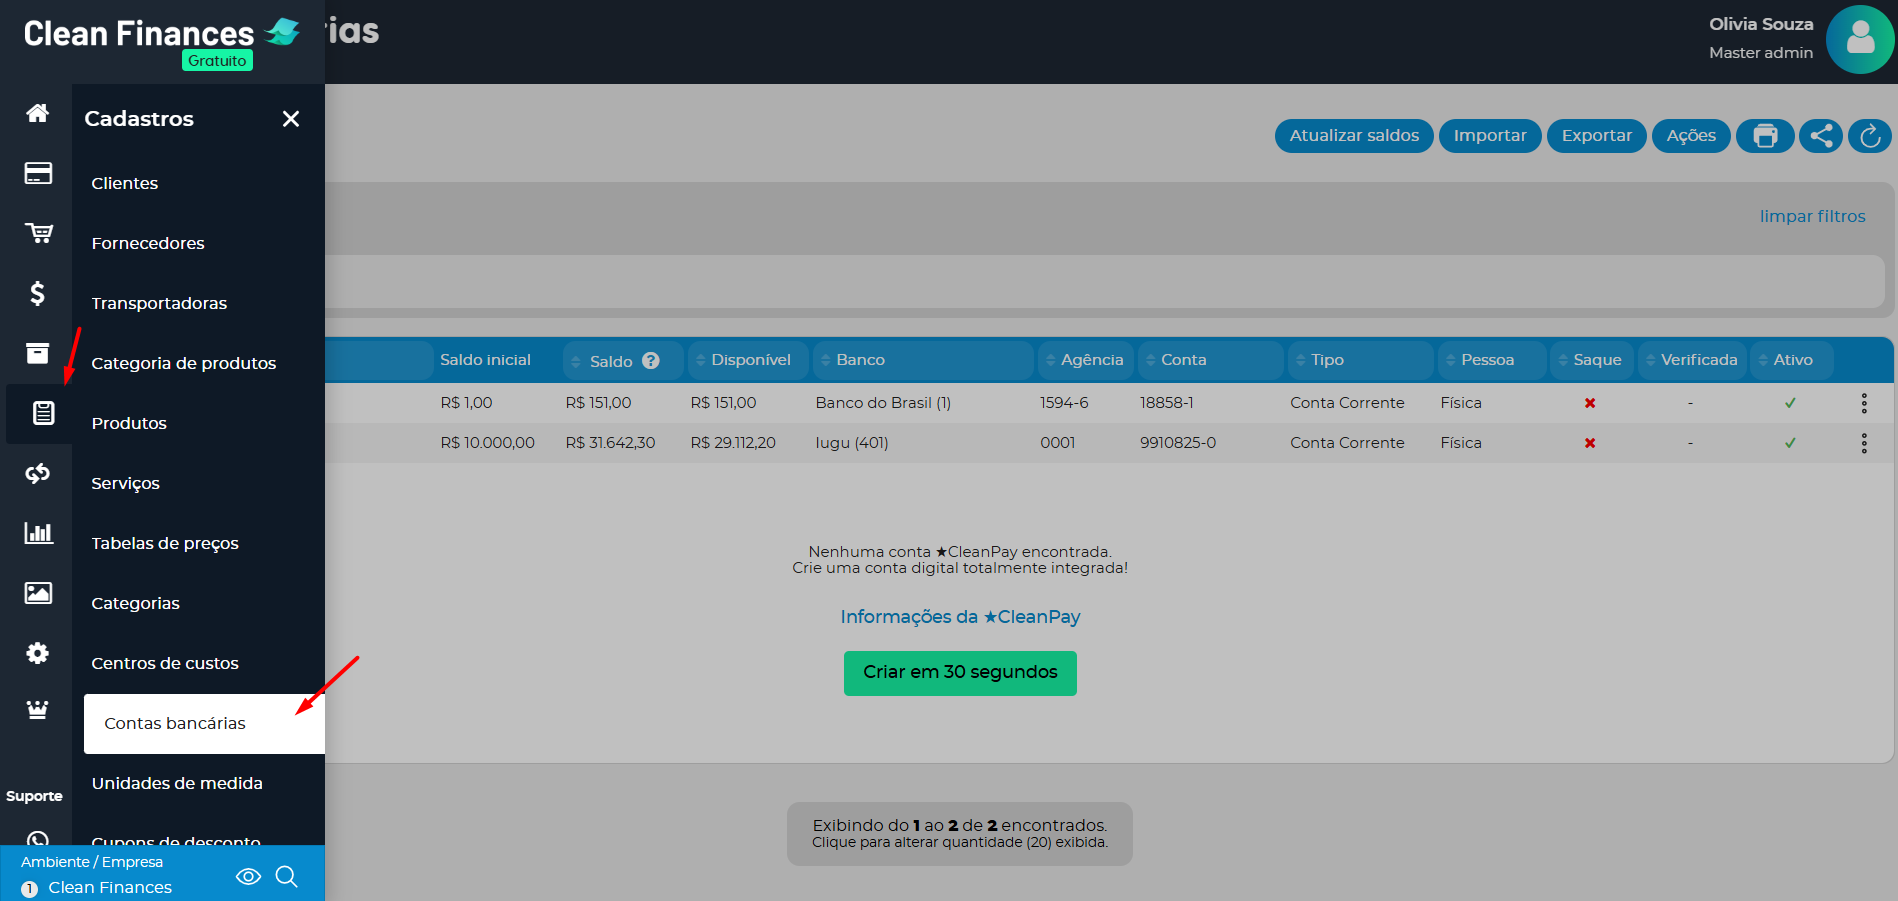Image resolution: width=1898 pixels, height=901 pixels.
Task: Click Criar em 30 segundos button
Action: [960, 673]
